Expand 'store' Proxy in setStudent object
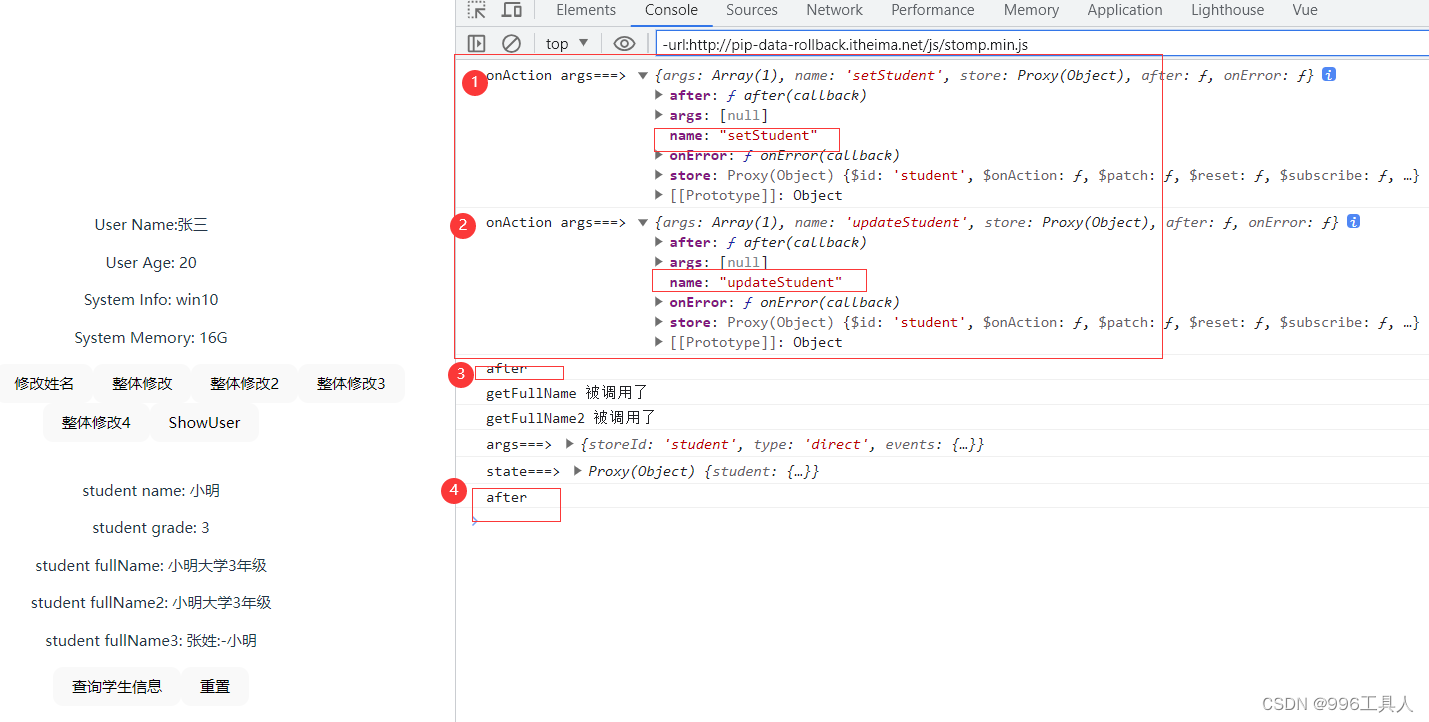This screenshot has width=1429, height=722. click(x=658, y=175)
